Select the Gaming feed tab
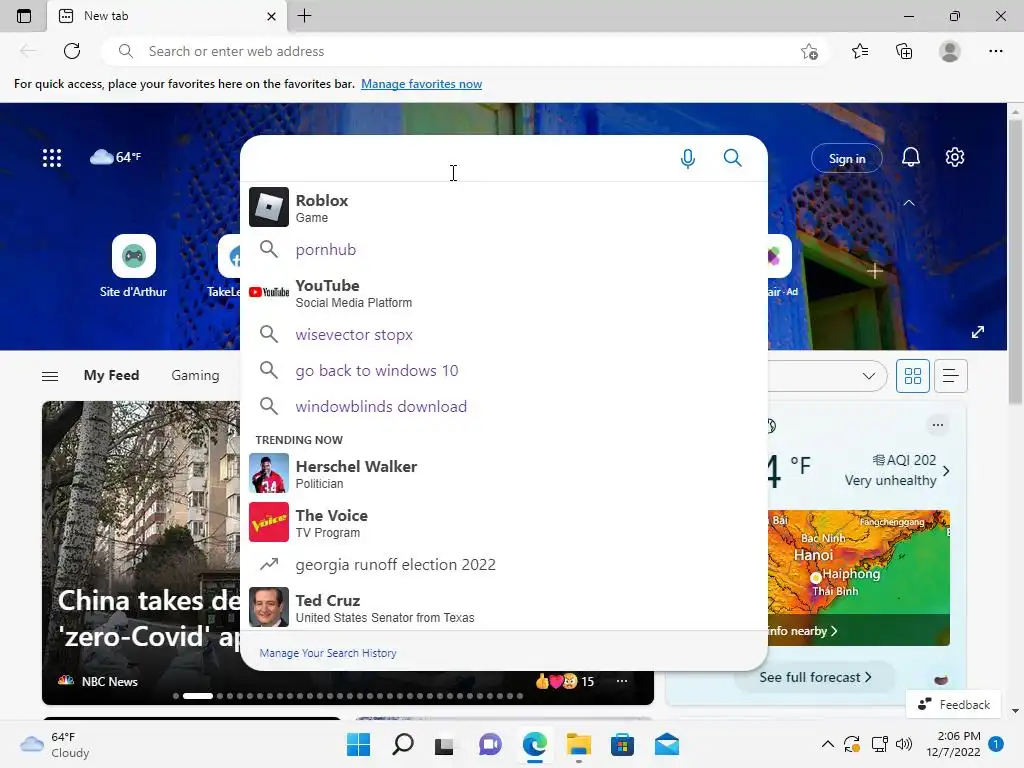Screen dimensions: 1024x768 (x=195, y=376)
